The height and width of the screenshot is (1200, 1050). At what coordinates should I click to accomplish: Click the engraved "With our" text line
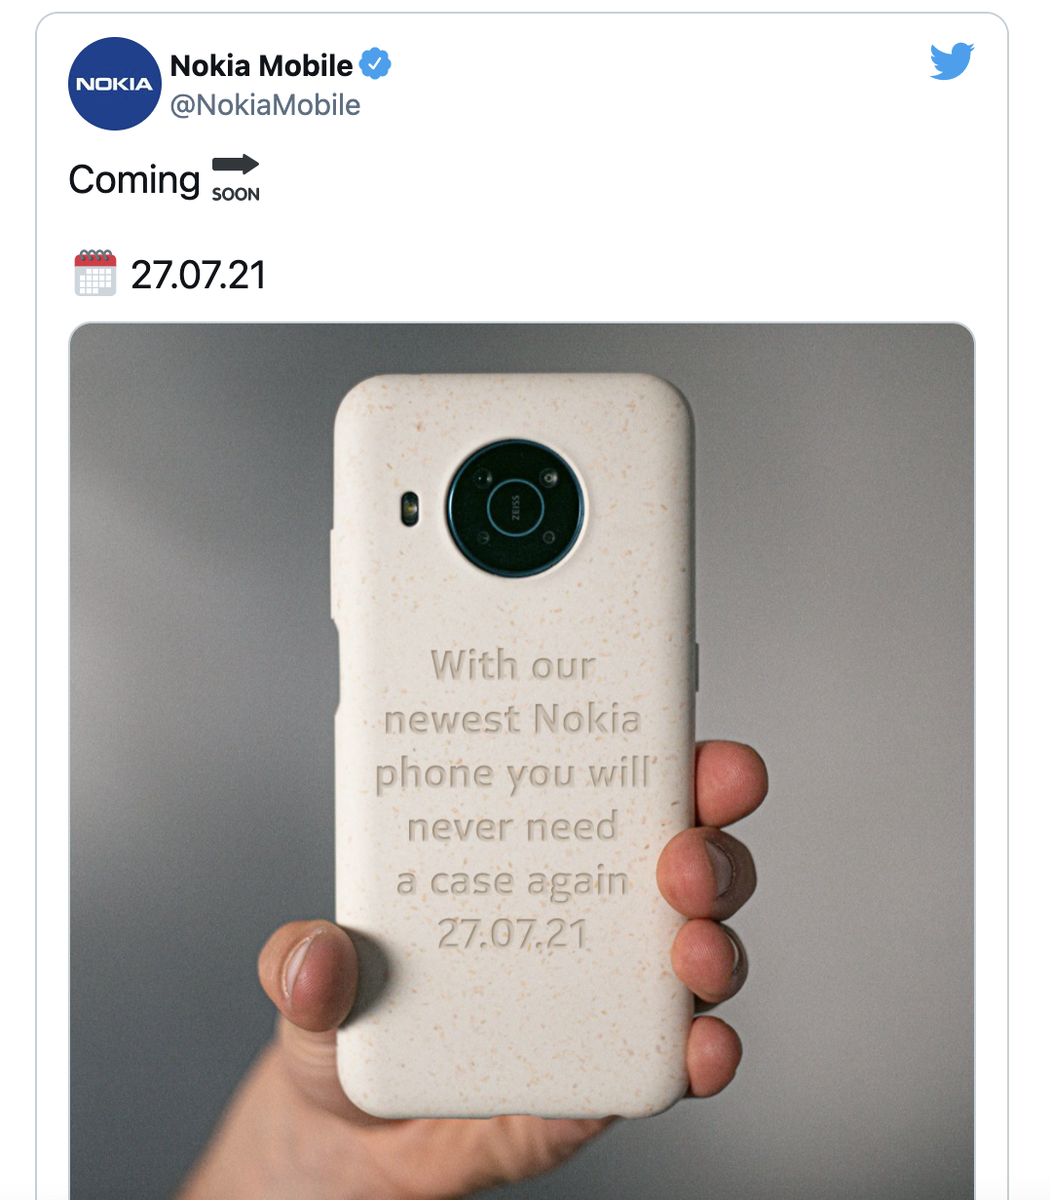click(513, 664)
